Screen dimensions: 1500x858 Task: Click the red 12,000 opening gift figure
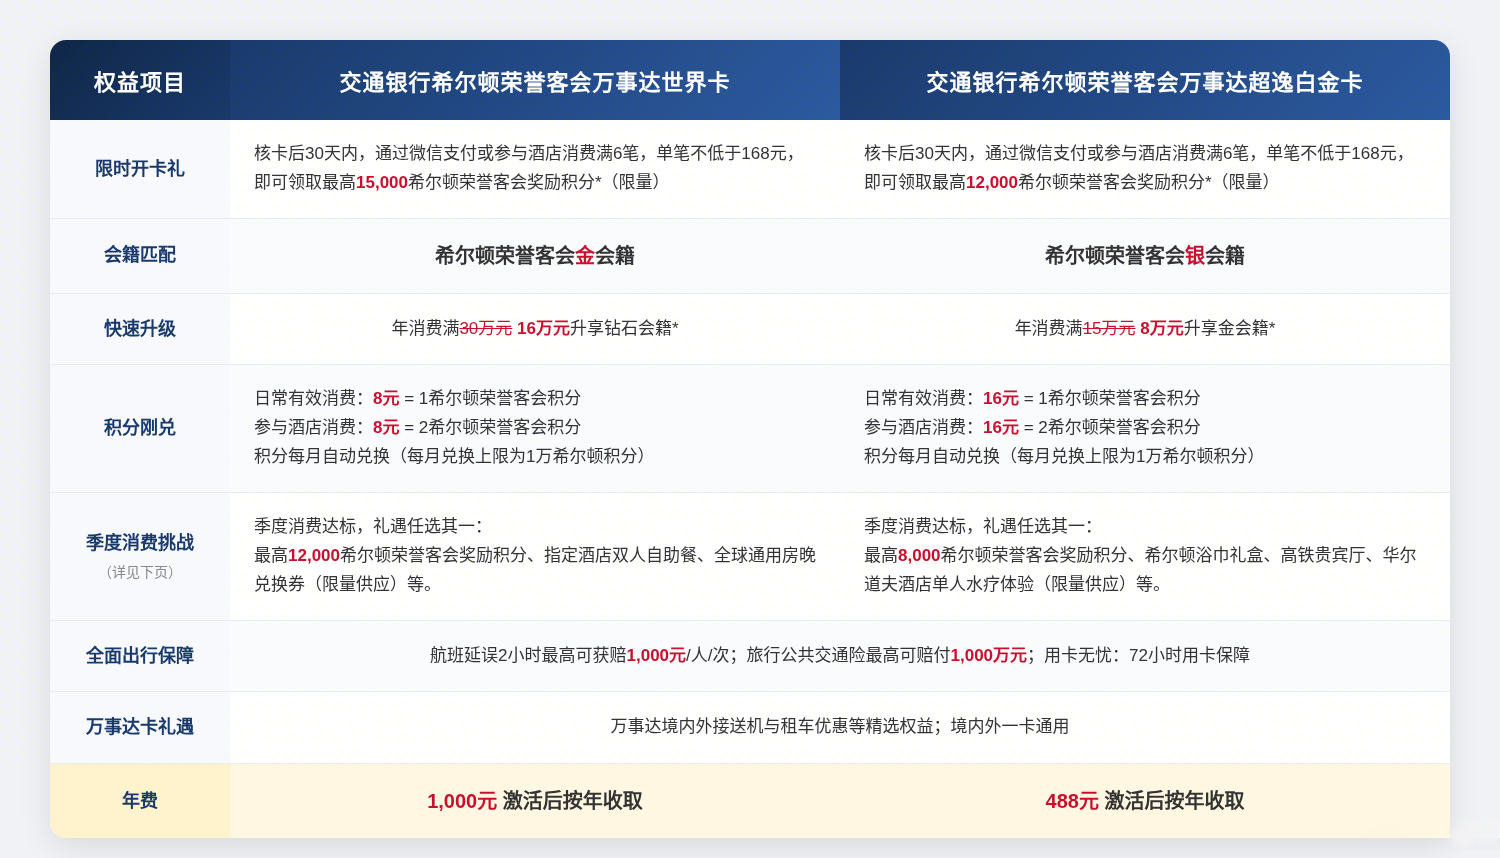click(992, 183)
